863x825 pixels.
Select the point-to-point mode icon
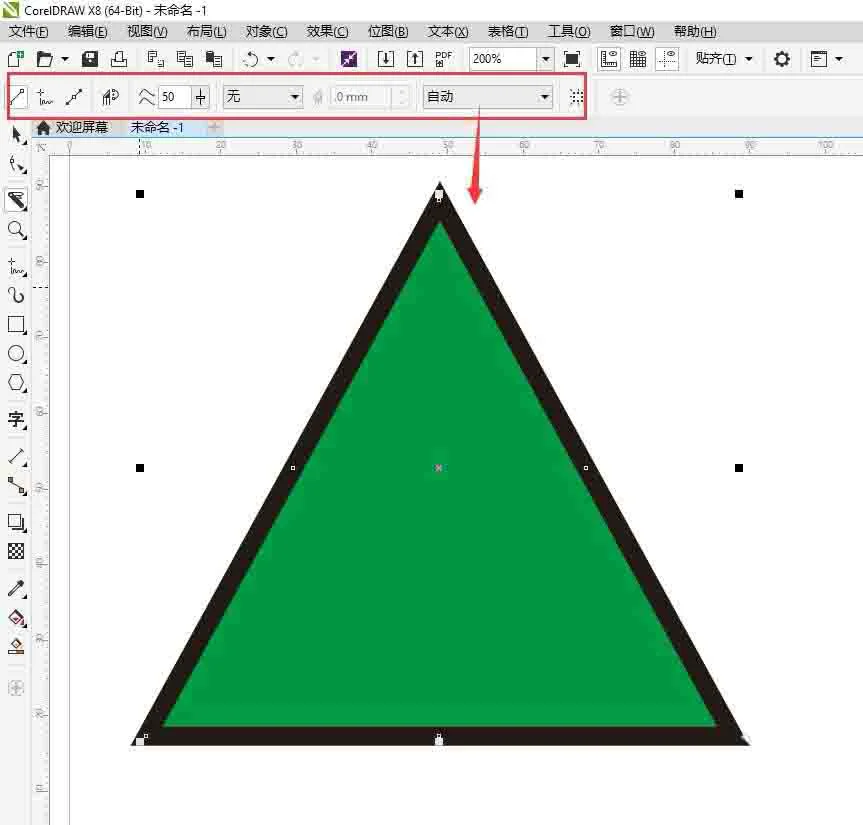[74, 97]
